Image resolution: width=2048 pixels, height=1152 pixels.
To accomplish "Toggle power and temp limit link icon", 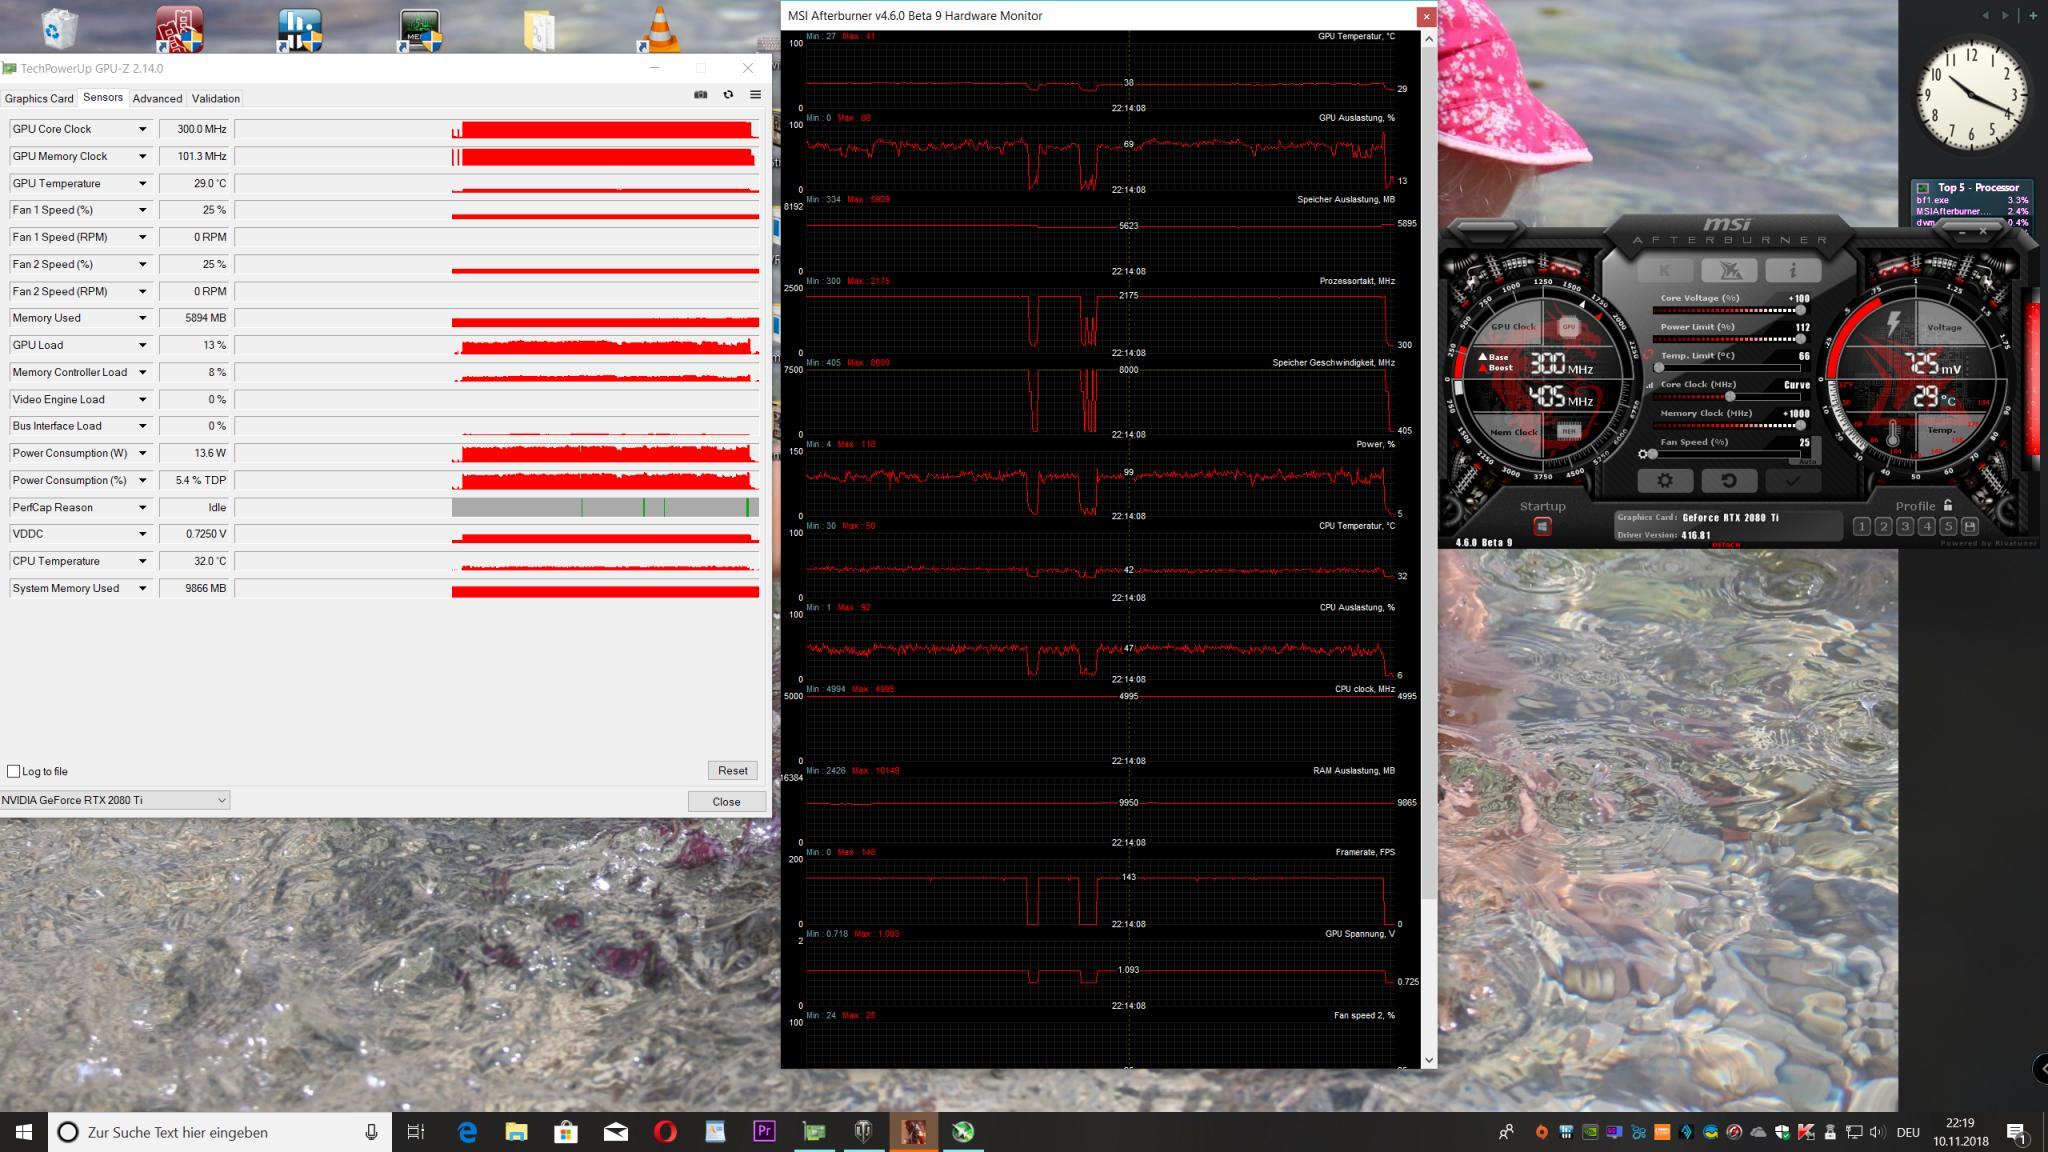I will pyautogui.click(x=1648, y=354).
